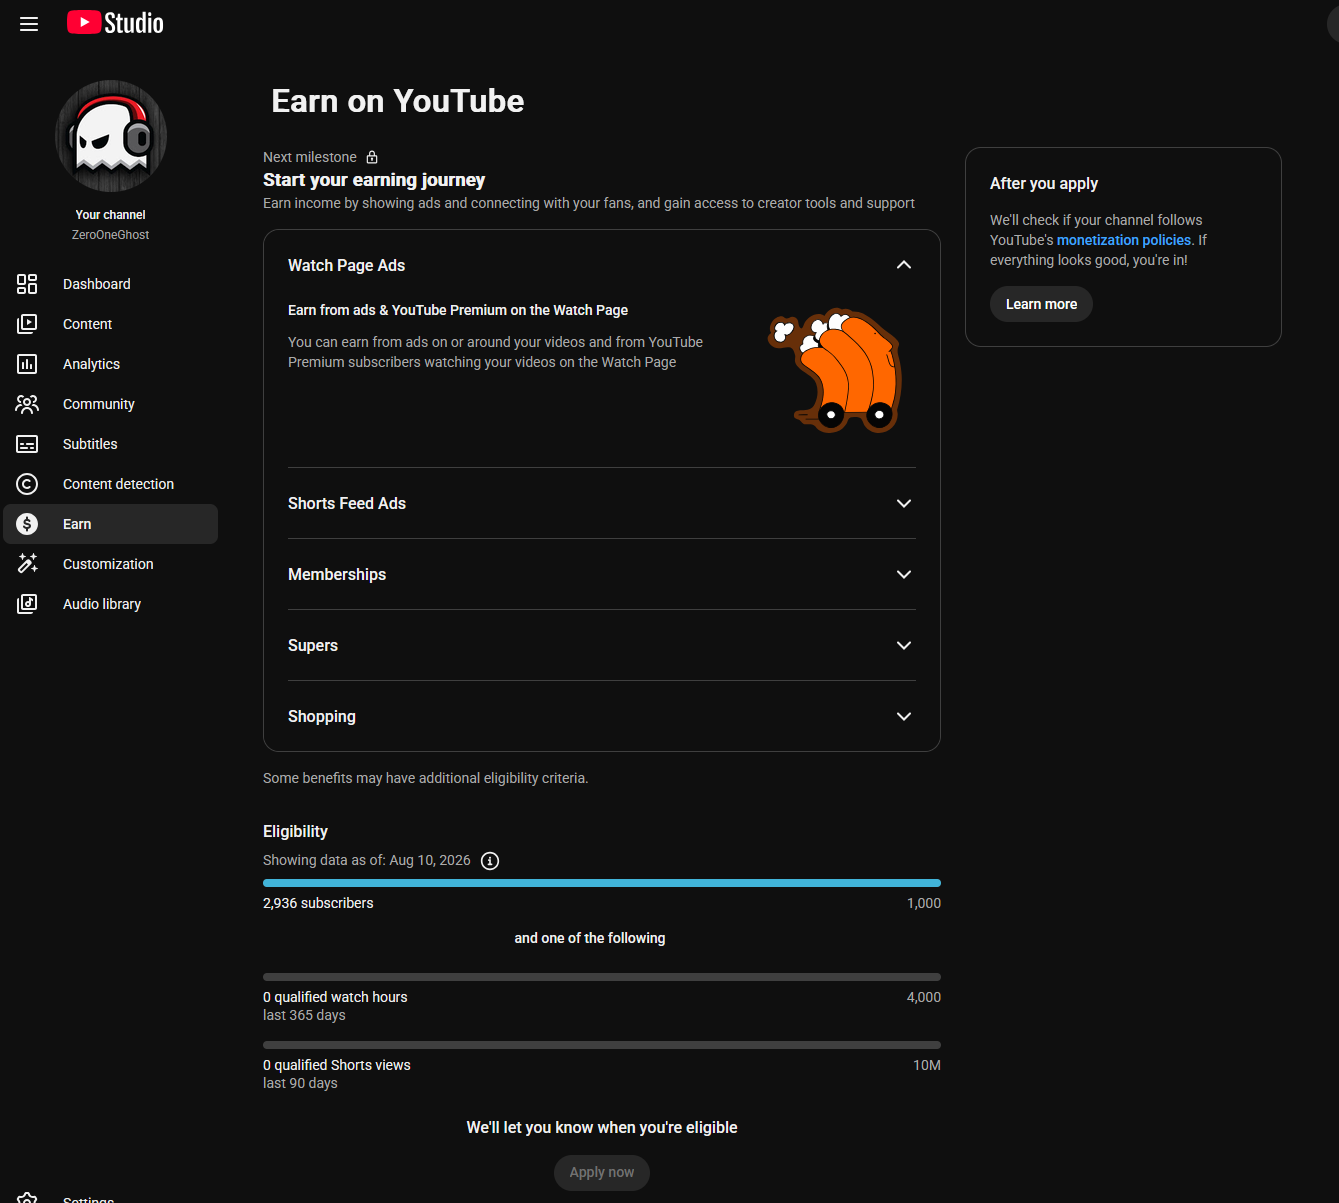The image size is (1339, 1203).
Task: Open the Content section
Action: tap(110, 324)
